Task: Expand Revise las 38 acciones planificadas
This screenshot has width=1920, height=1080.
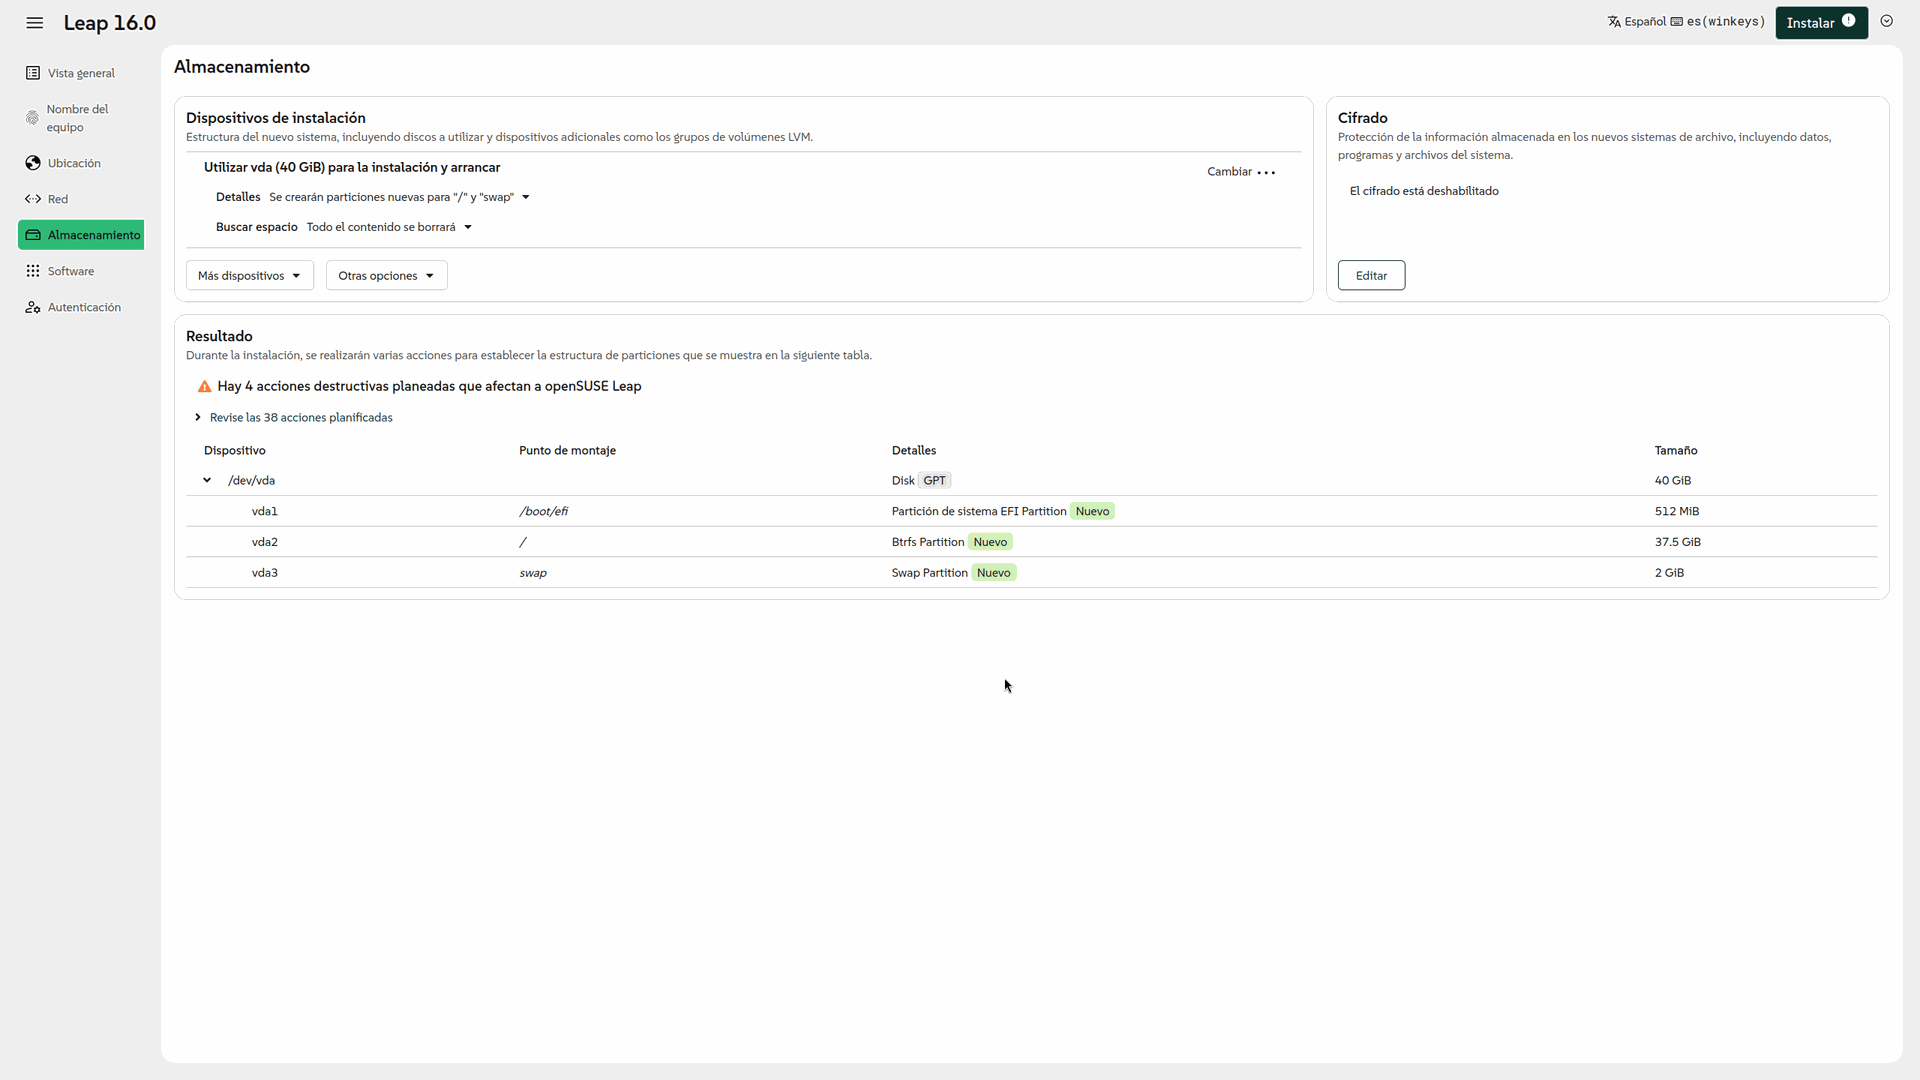Action: [x=300, y=418]
